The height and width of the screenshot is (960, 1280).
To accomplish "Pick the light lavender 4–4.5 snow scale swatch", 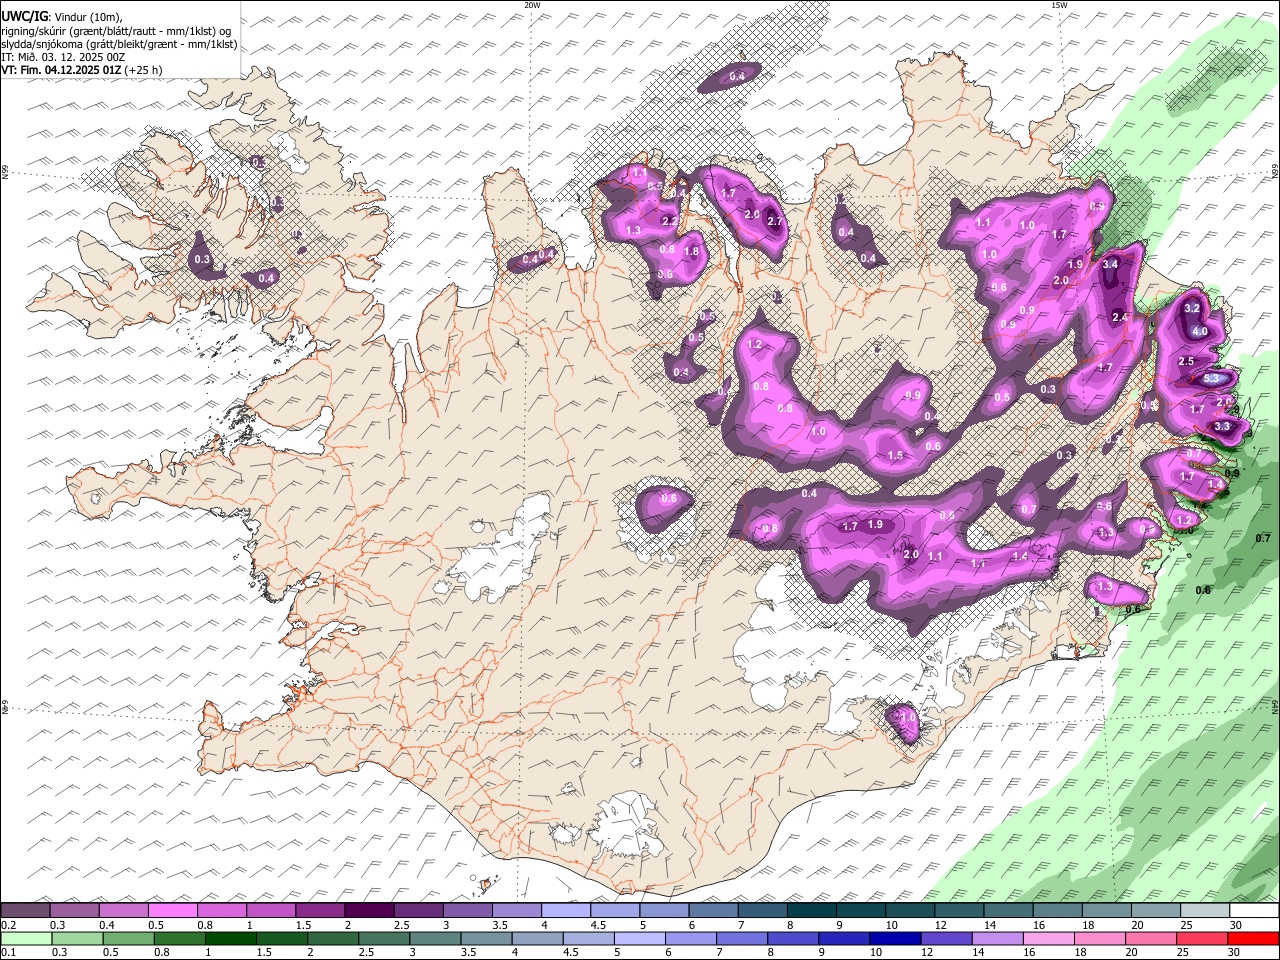I will tap(564, 911).
